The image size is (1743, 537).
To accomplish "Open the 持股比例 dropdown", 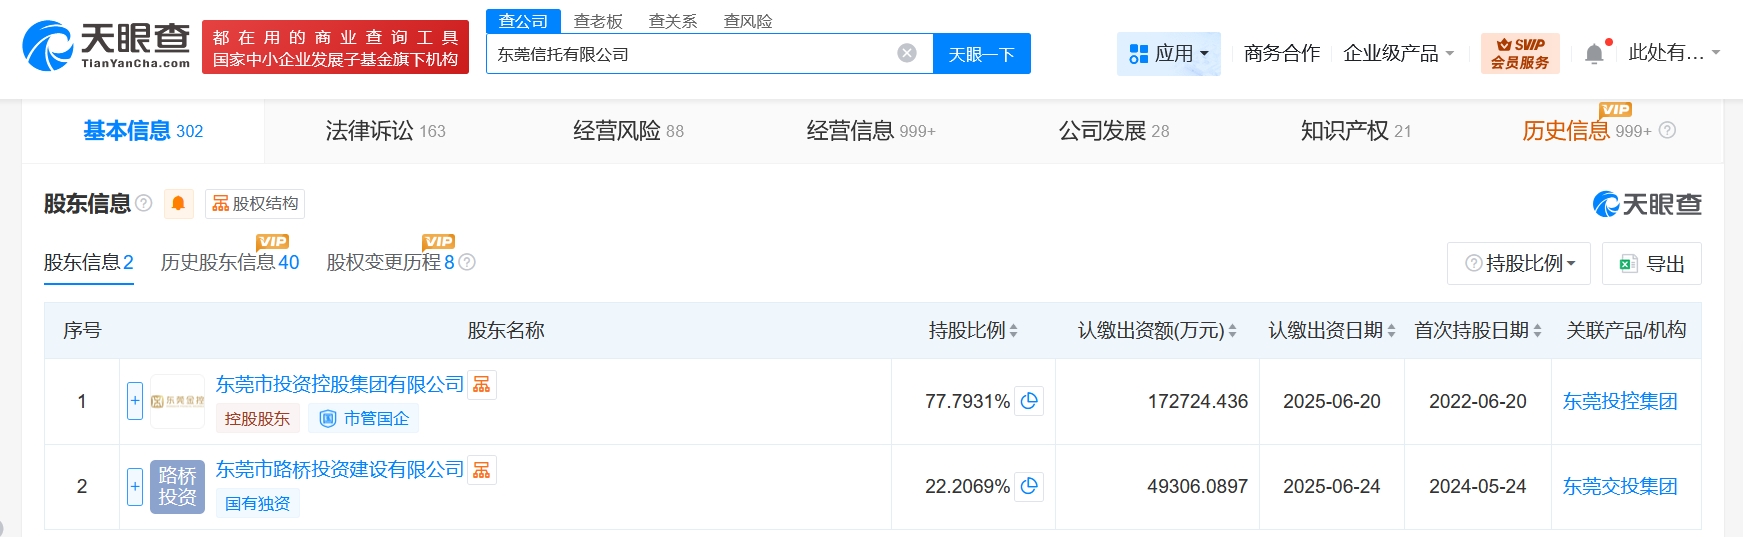I will coord(1519,264).
